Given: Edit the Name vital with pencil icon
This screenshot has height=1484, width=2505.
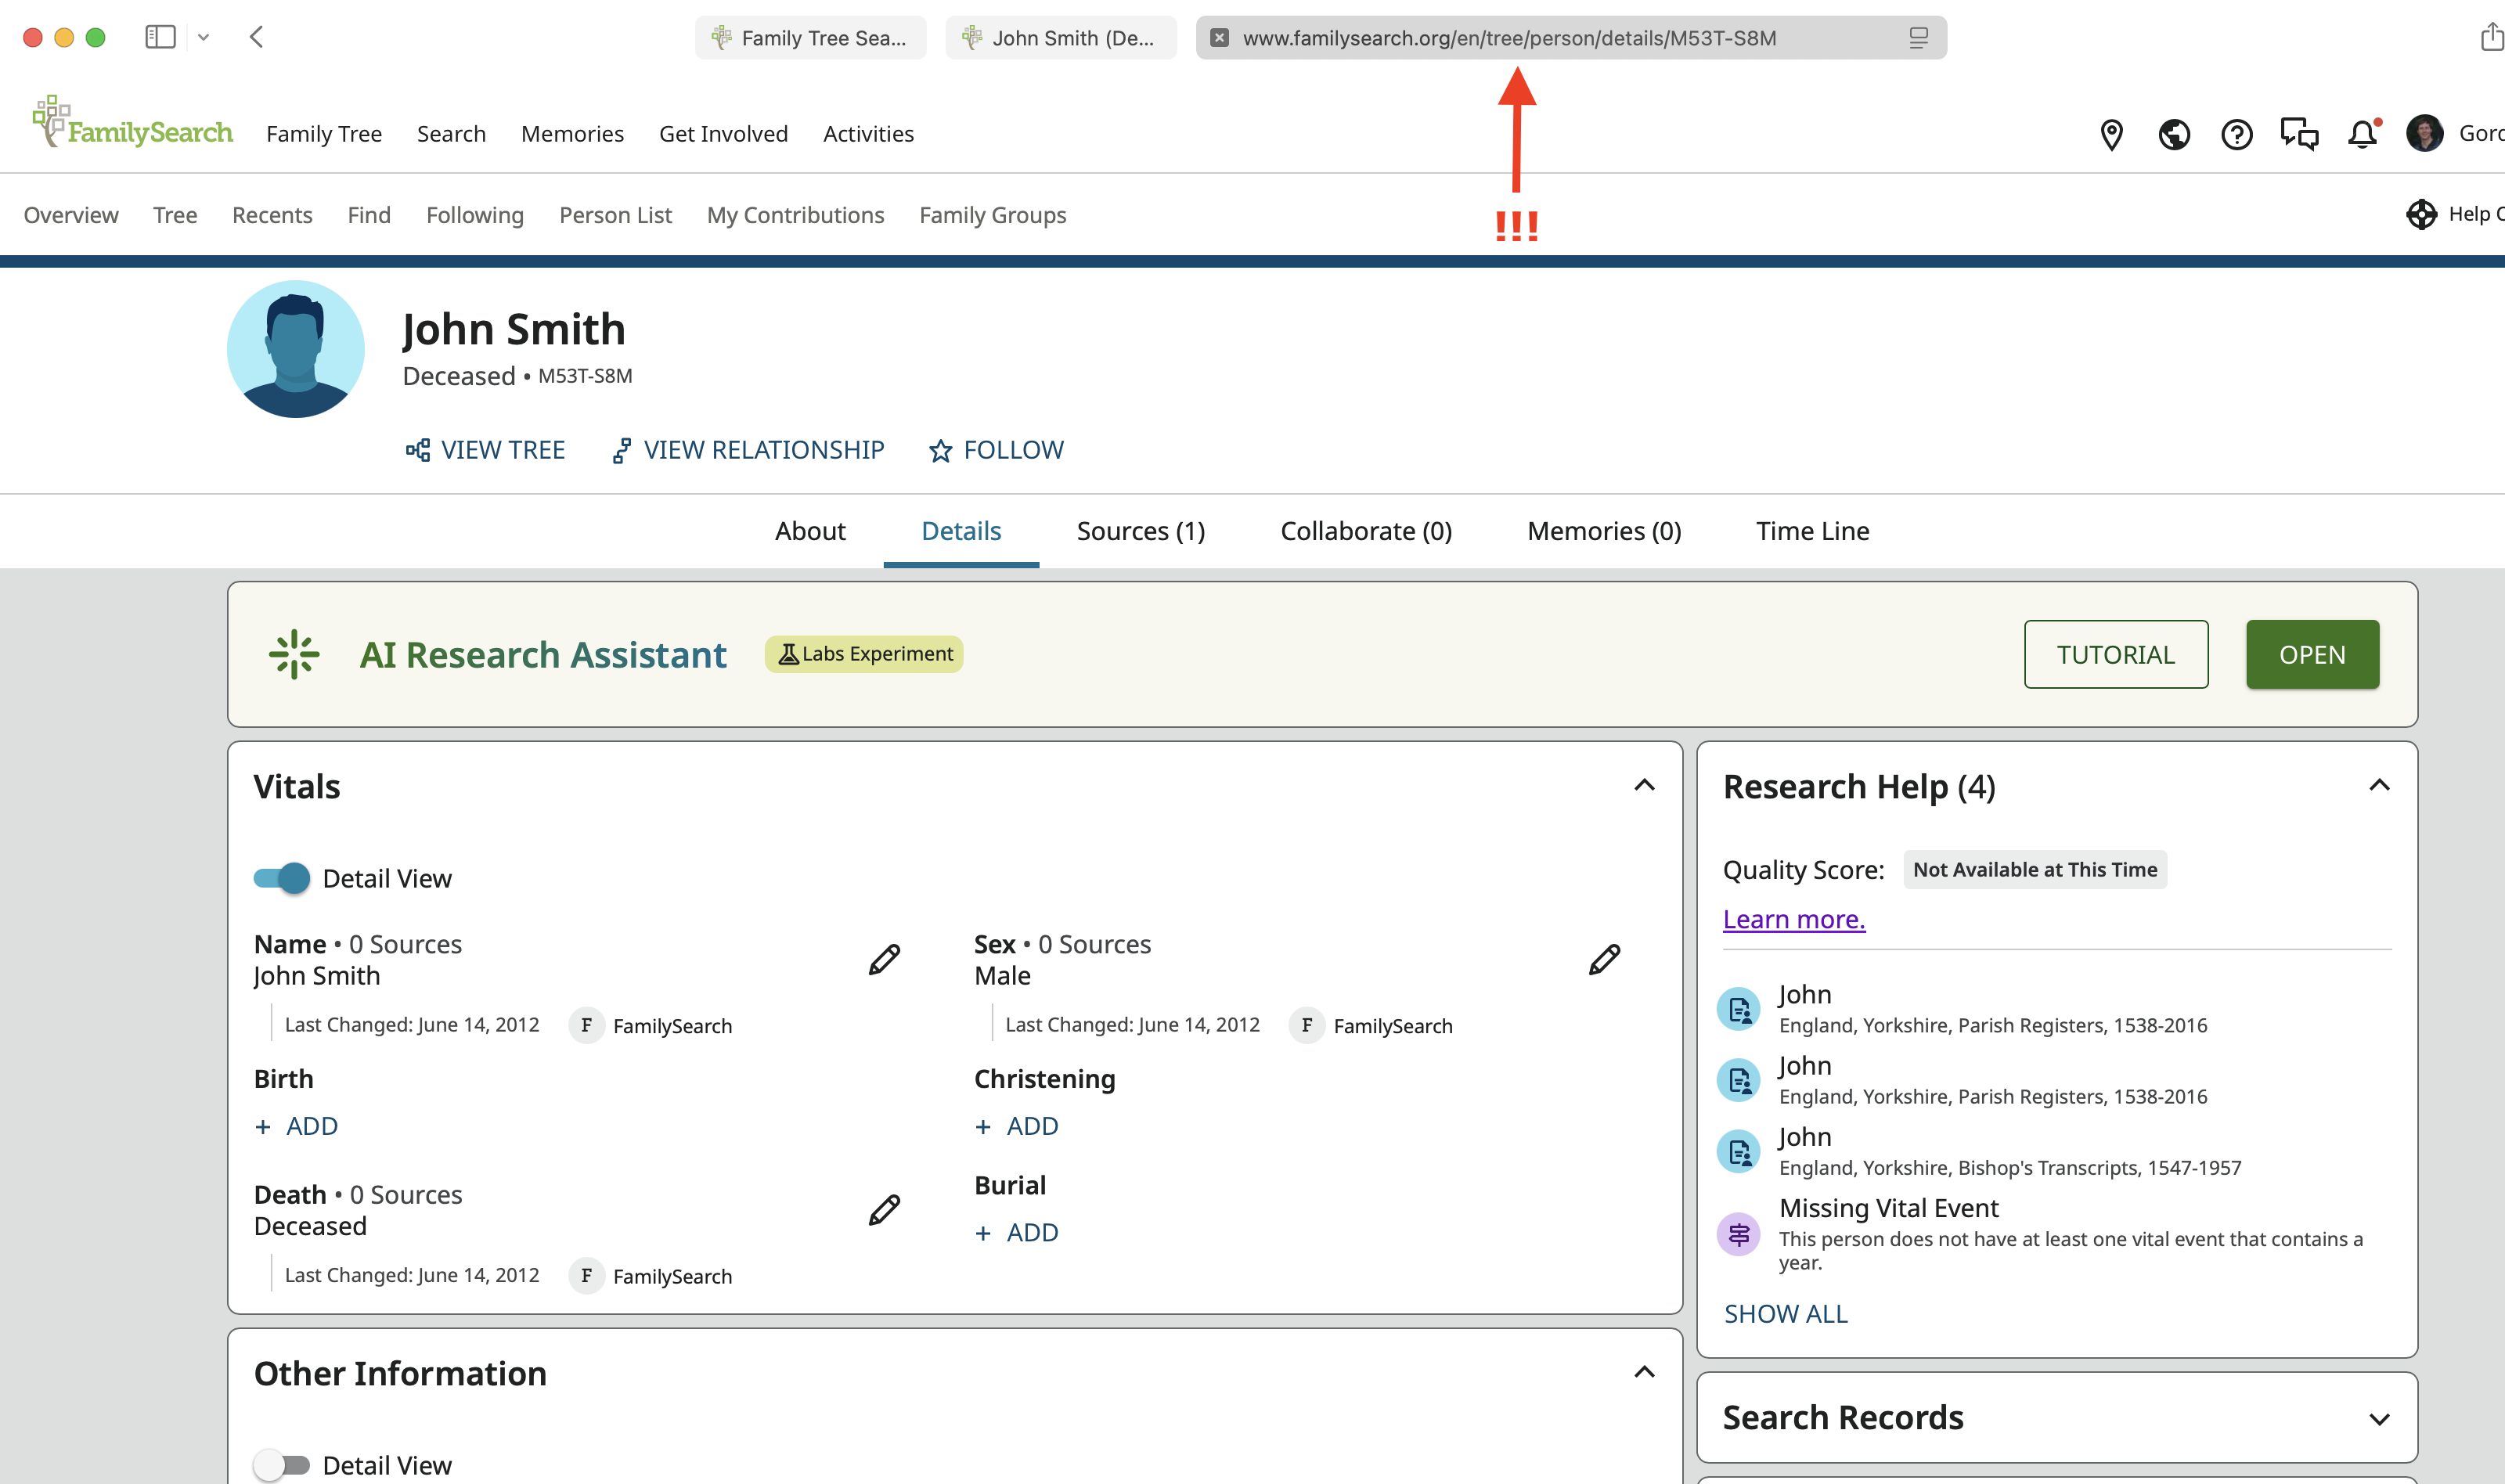Looking at the screenshot, I should [x=884, y=960].
